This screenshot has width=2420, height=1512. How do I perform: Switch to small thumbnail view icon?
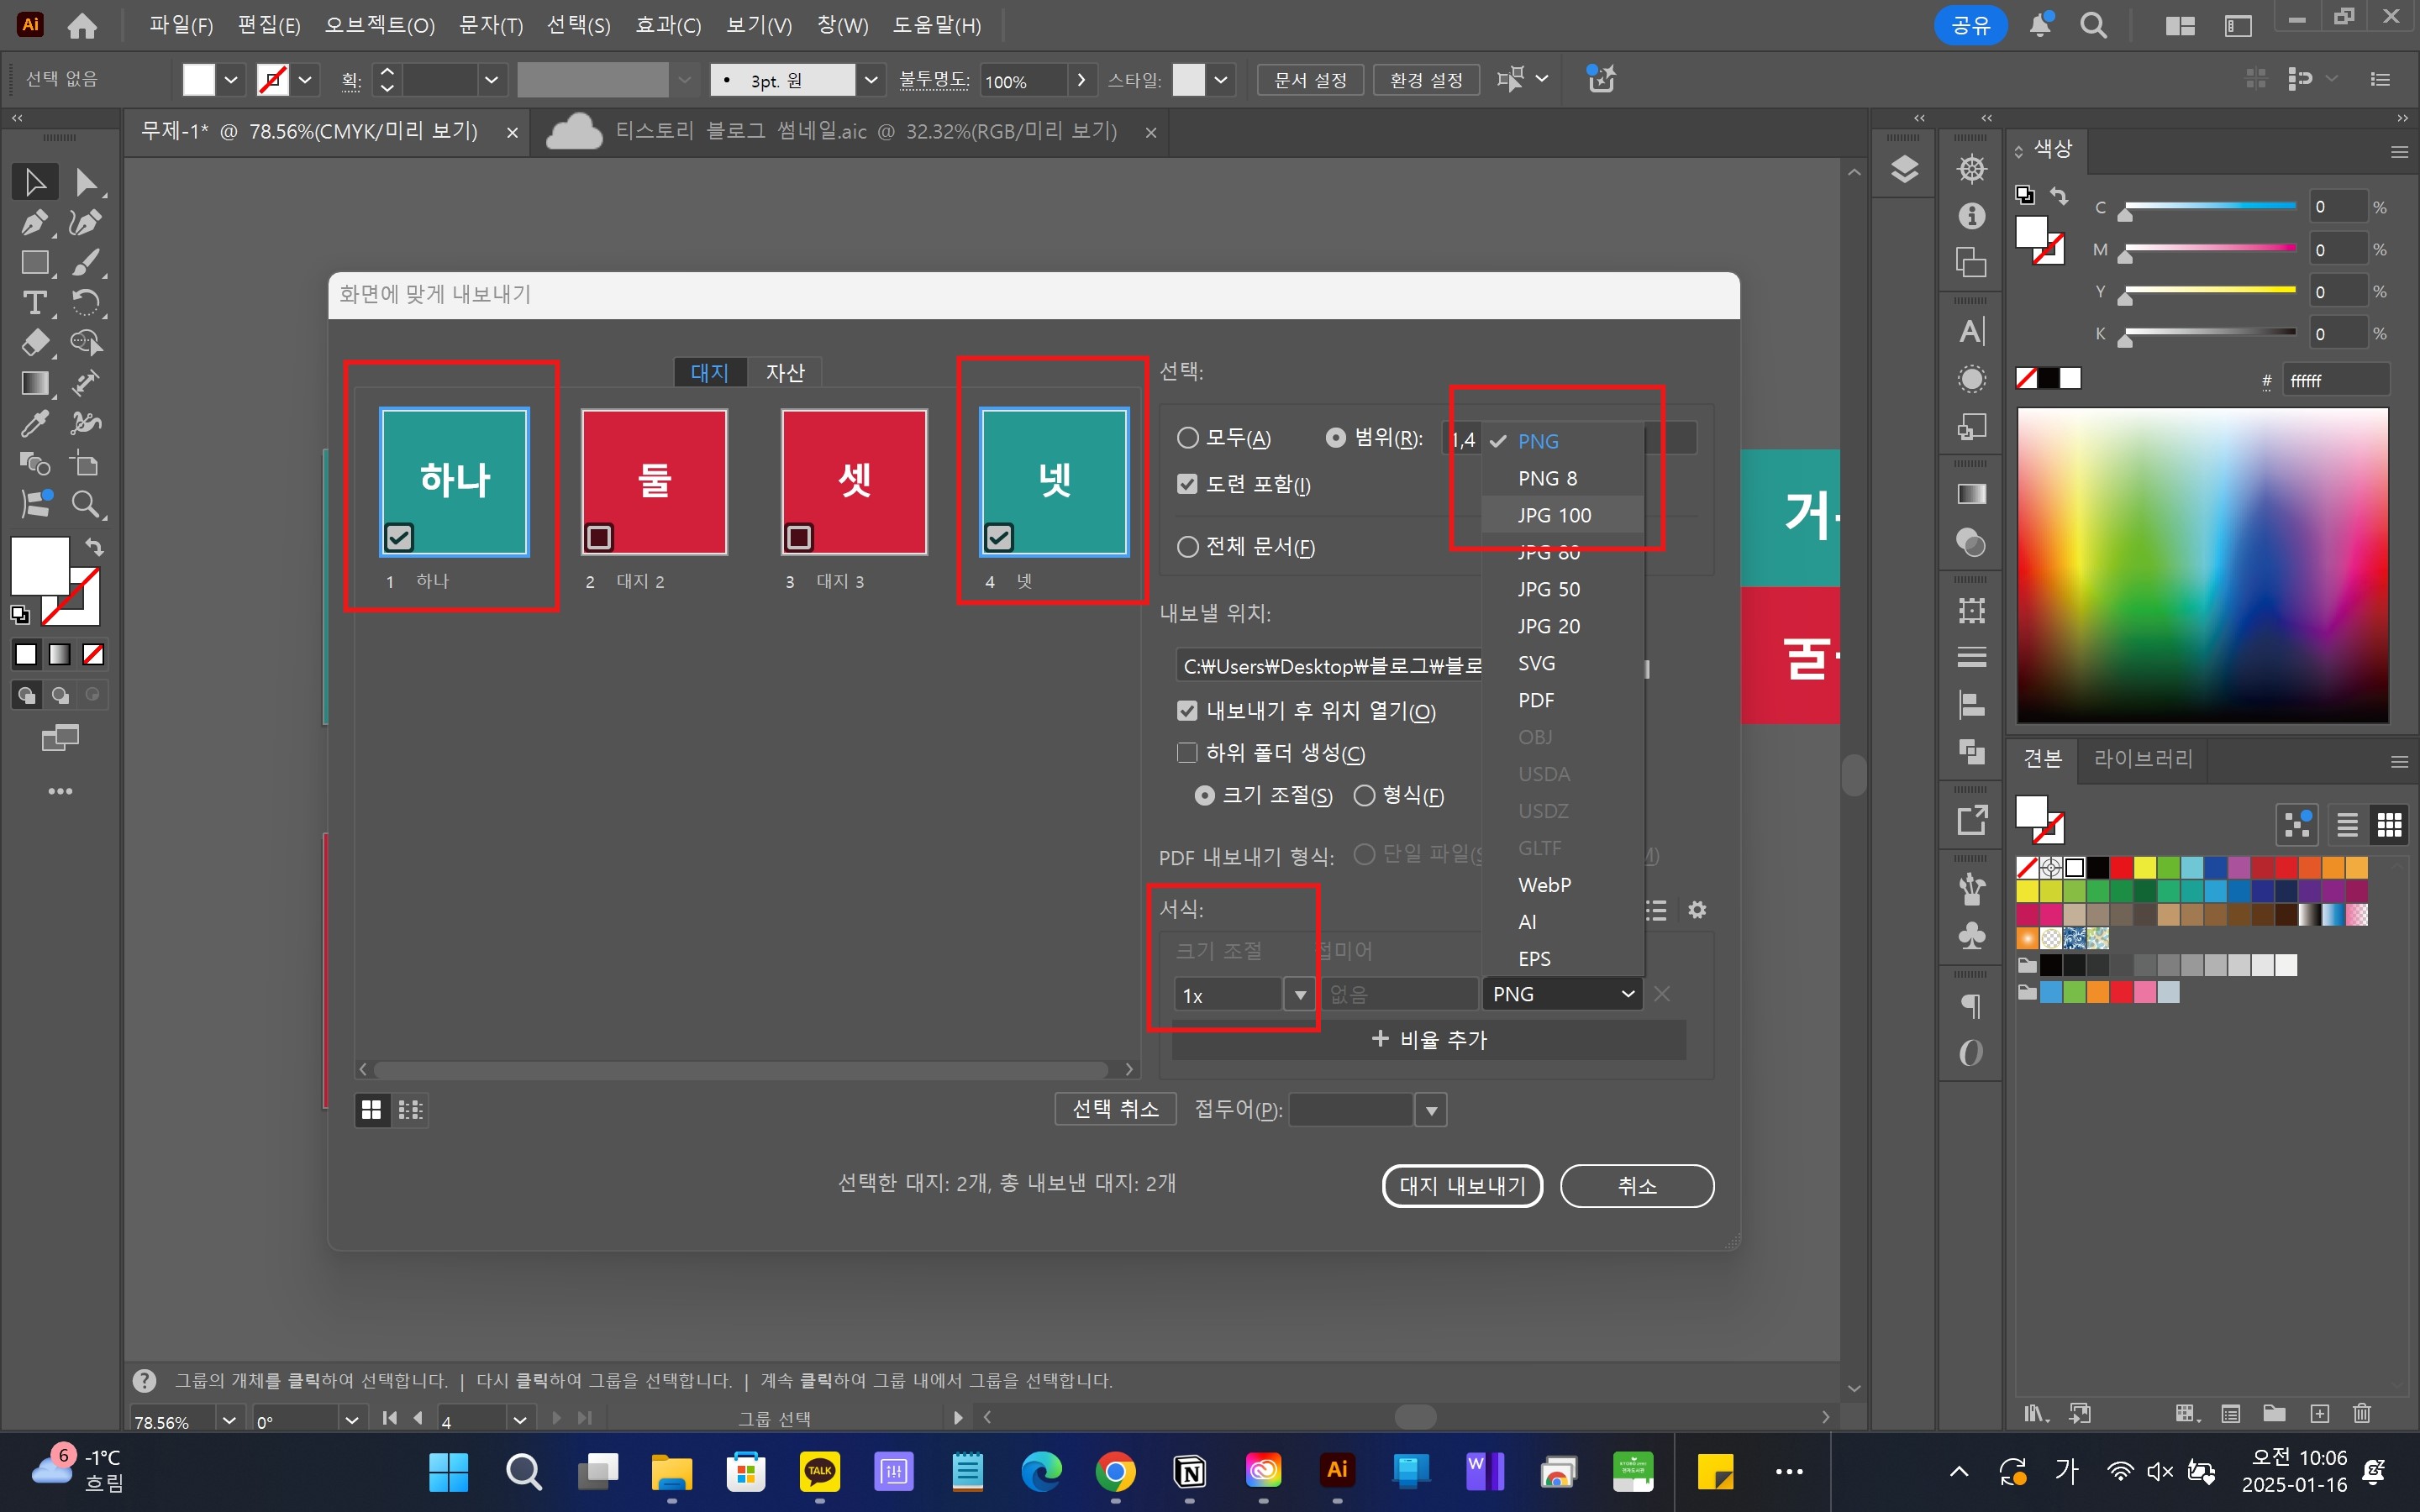point(410,1109)
